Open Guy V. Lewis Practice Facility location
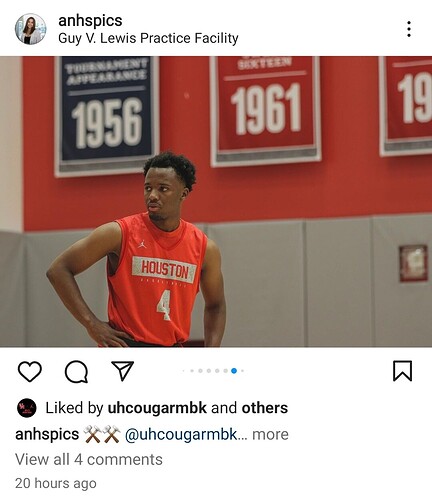 (148, 38)
